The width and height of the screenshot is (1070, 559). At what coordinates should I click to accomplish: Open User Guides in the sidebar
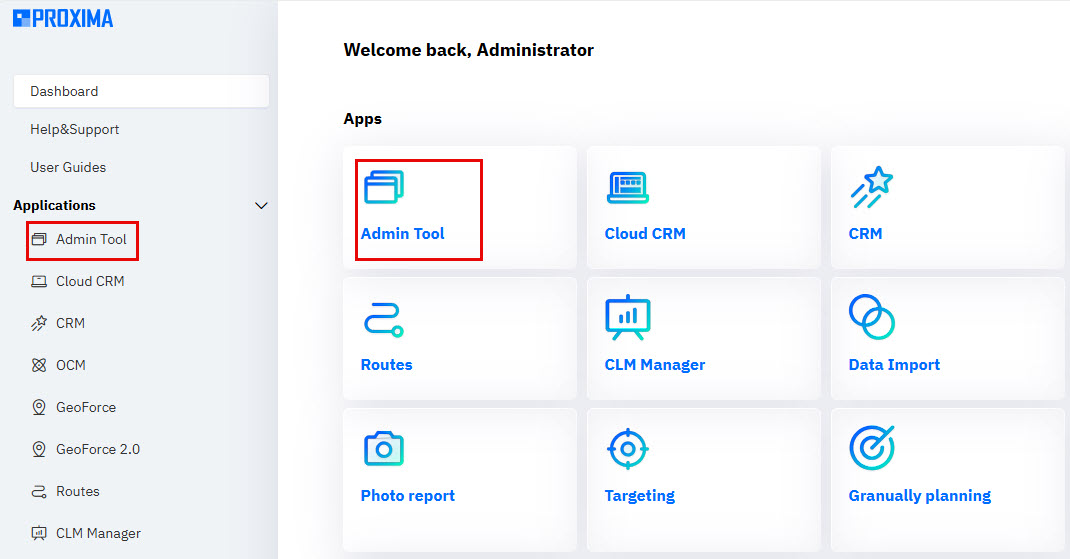[x=68, y=167]
